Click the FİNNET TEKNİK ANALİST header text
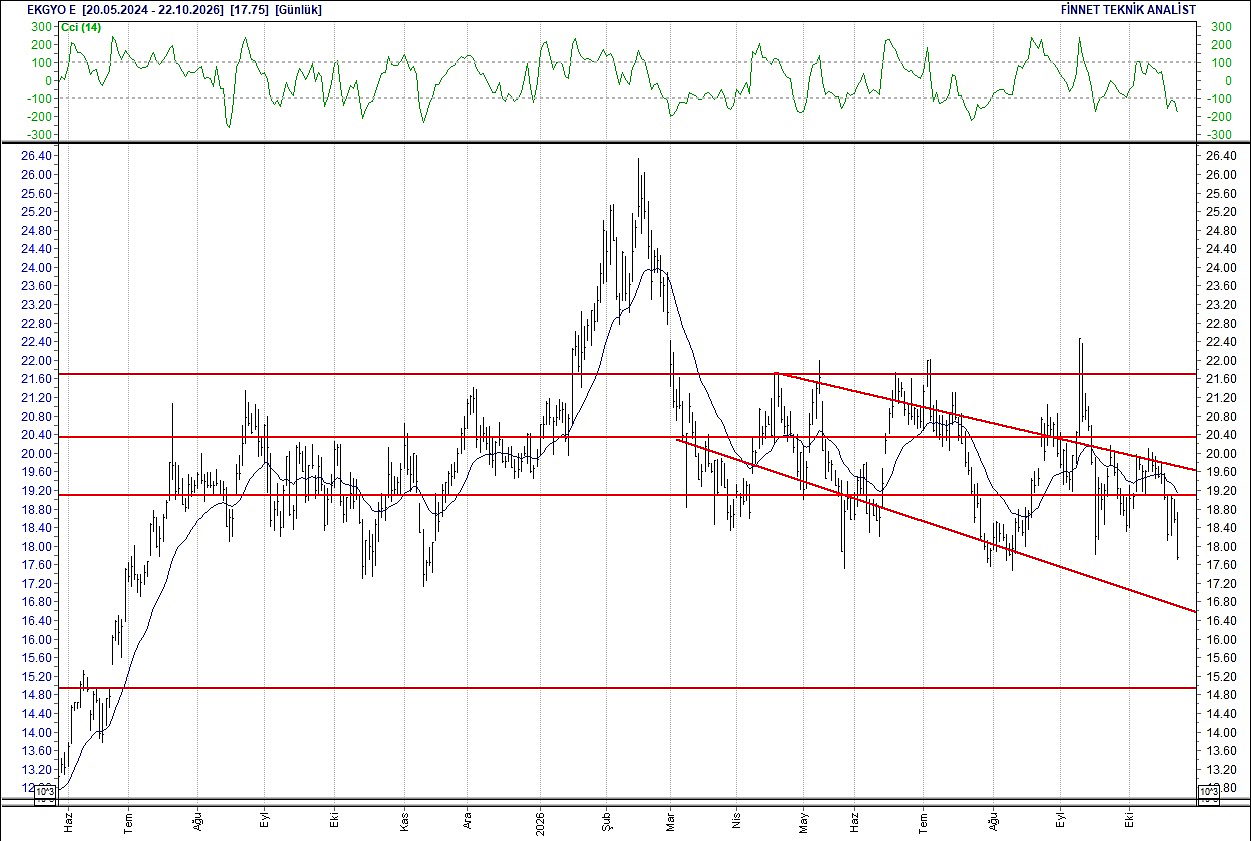 point(1127,9)
